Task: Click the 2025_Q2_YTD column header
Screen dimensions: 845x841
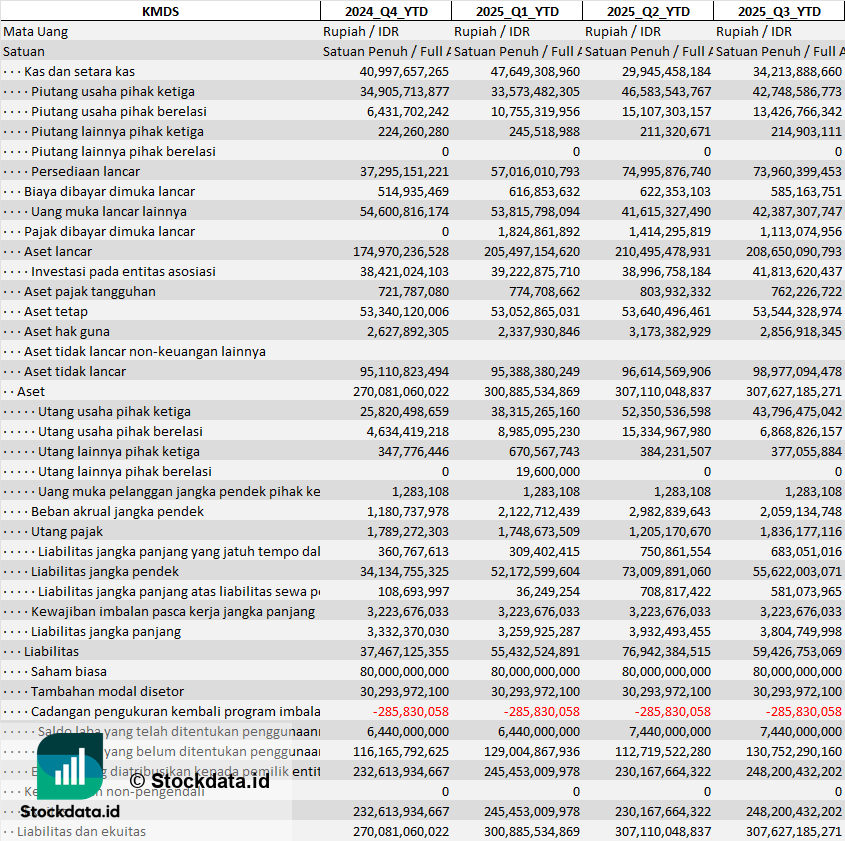Action: tap(648, 11)
